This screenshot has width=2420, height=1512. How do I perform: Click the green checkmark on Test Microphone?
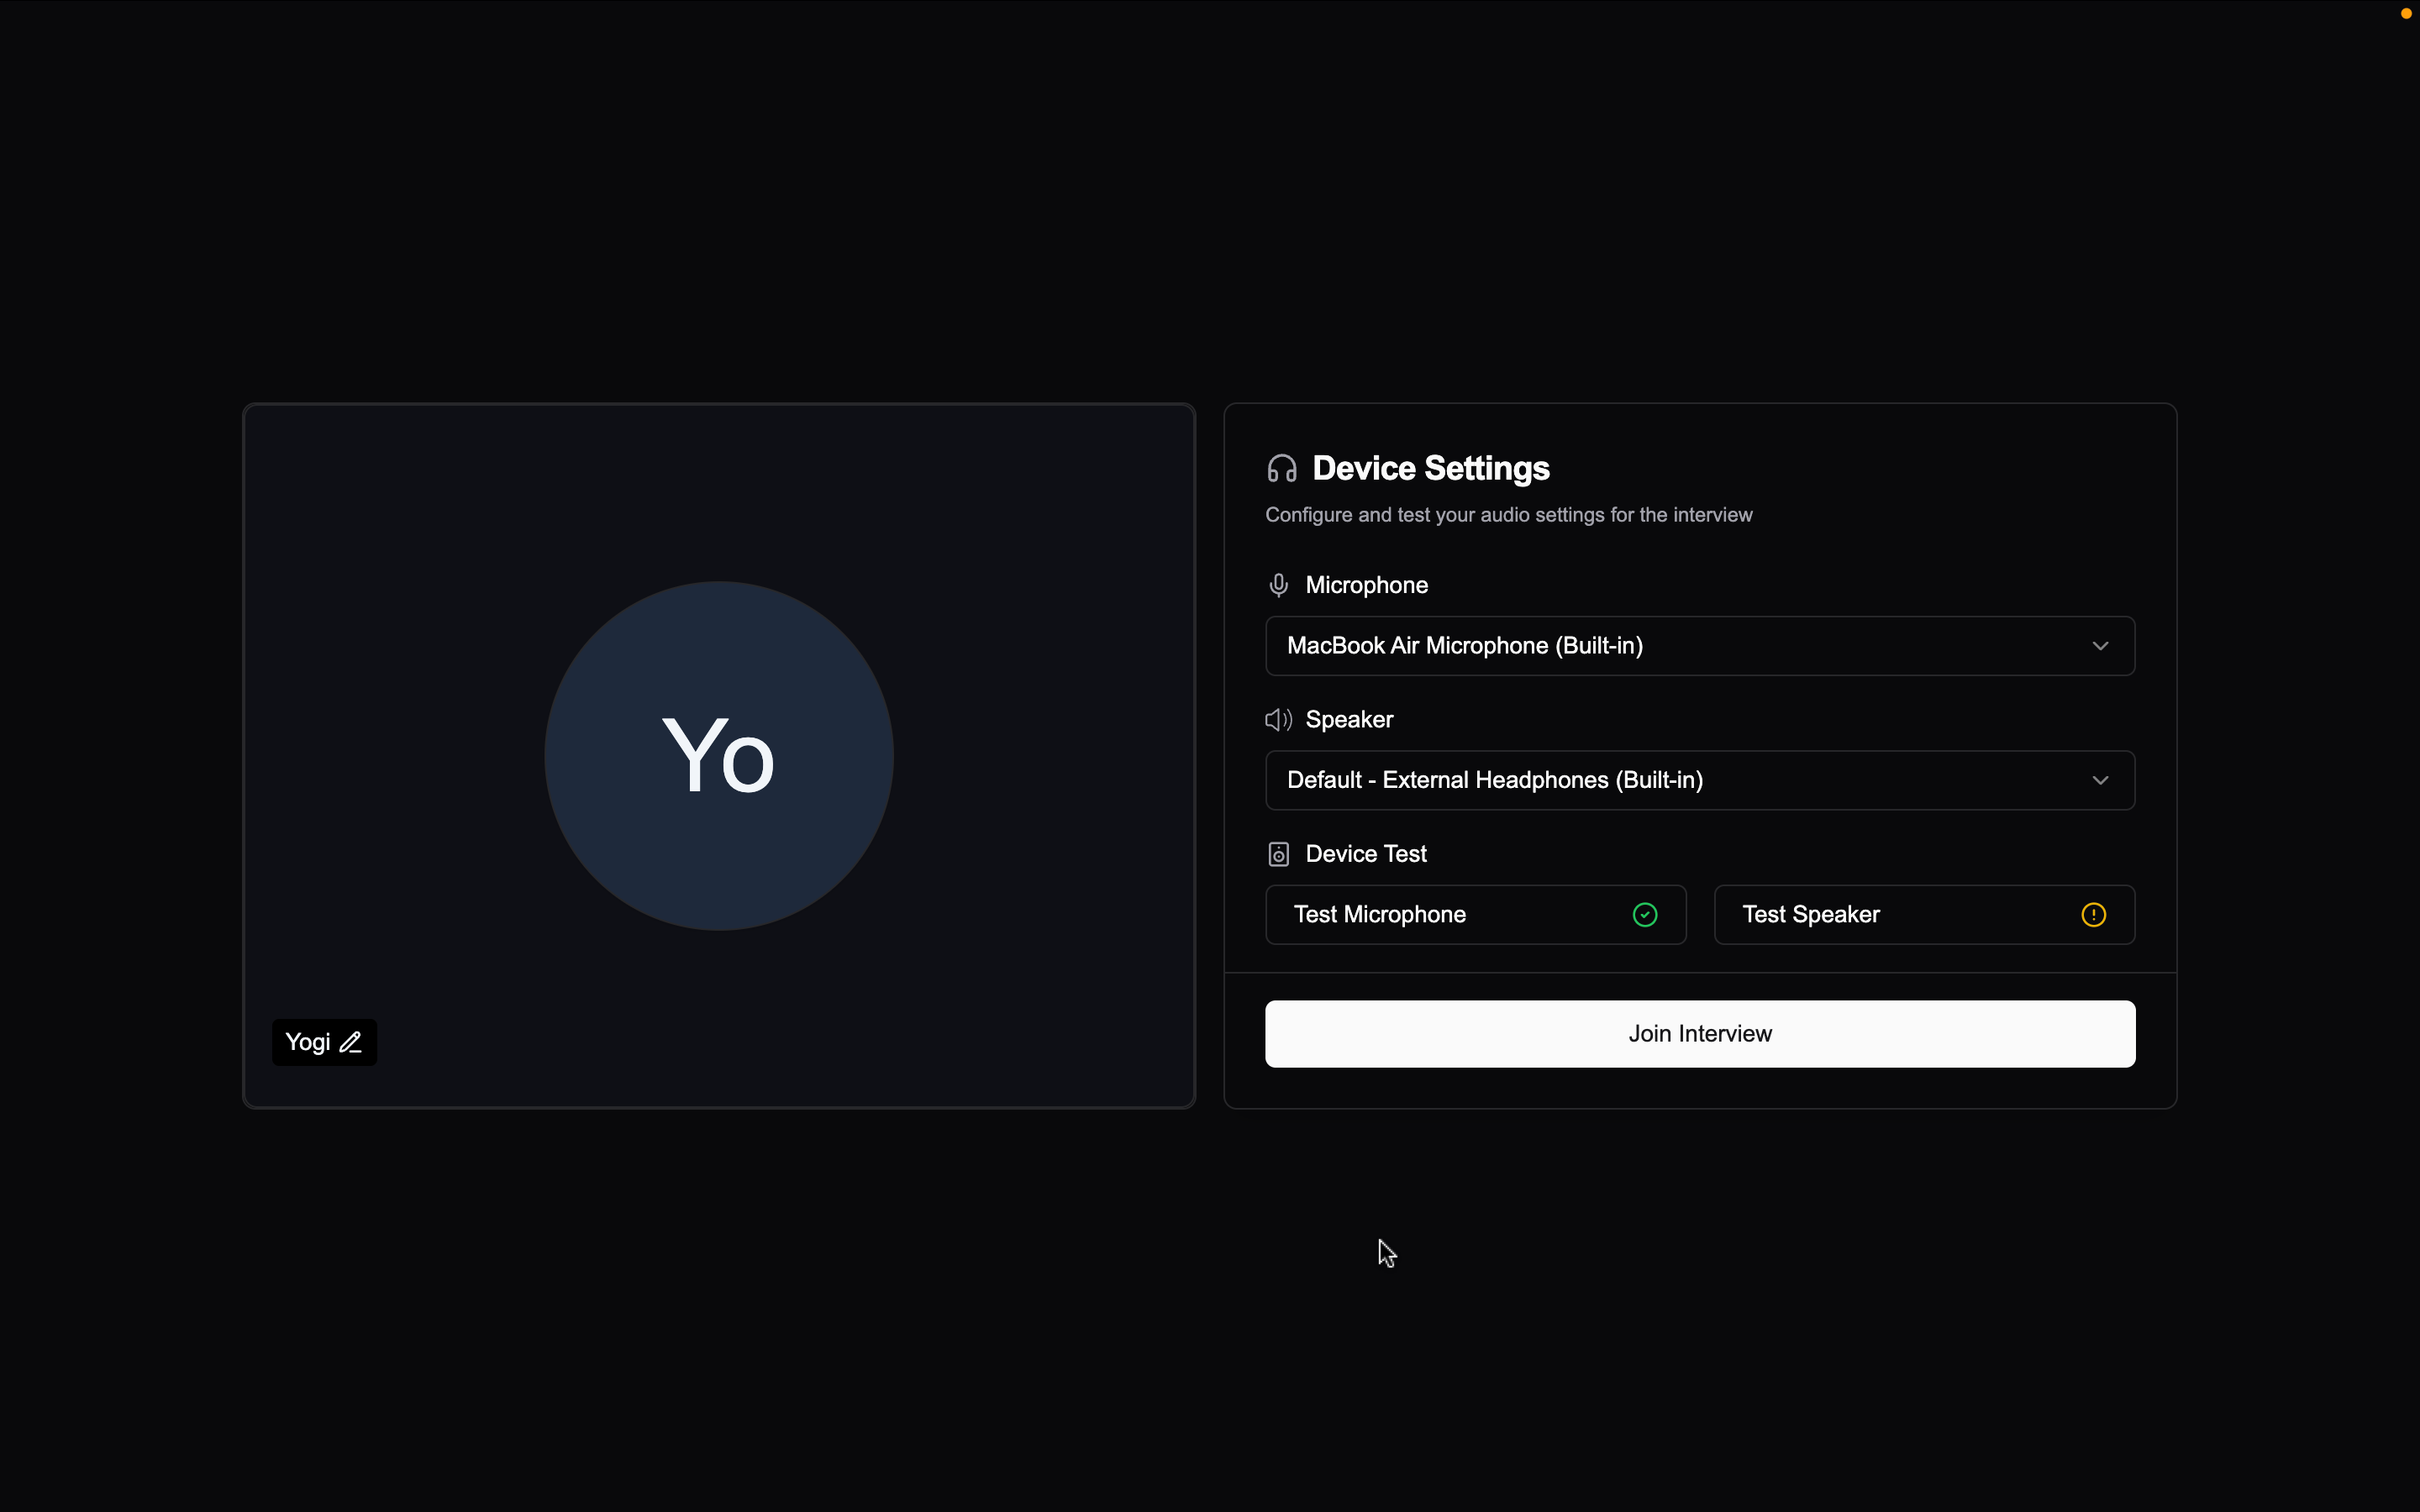pos(1645,915)
